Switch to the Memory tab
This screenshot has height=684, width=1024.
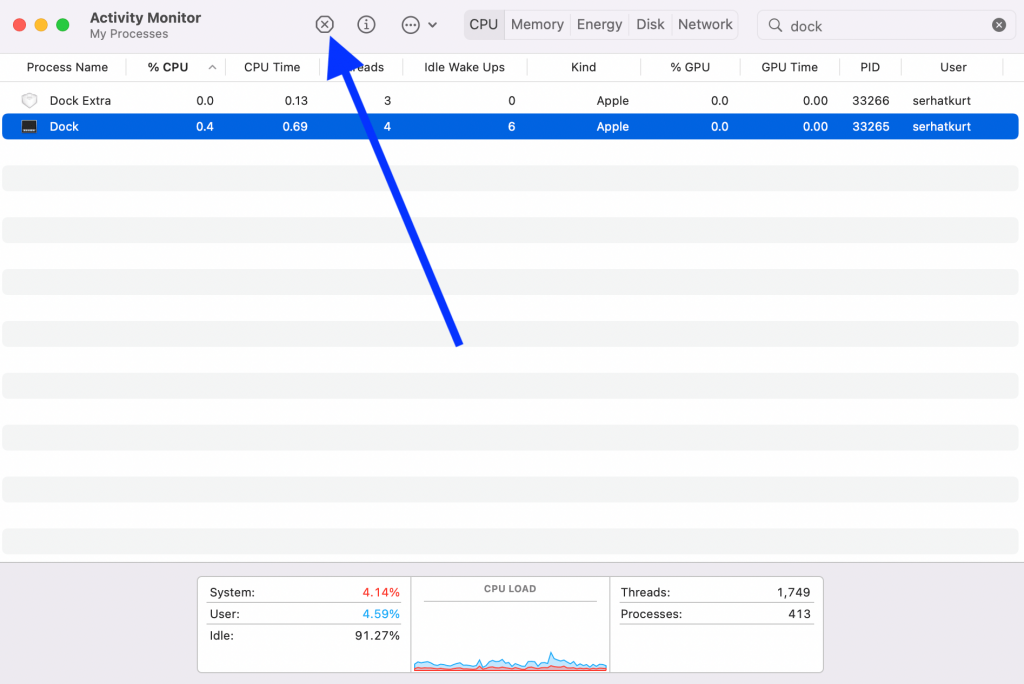click(x=537, y=25)
